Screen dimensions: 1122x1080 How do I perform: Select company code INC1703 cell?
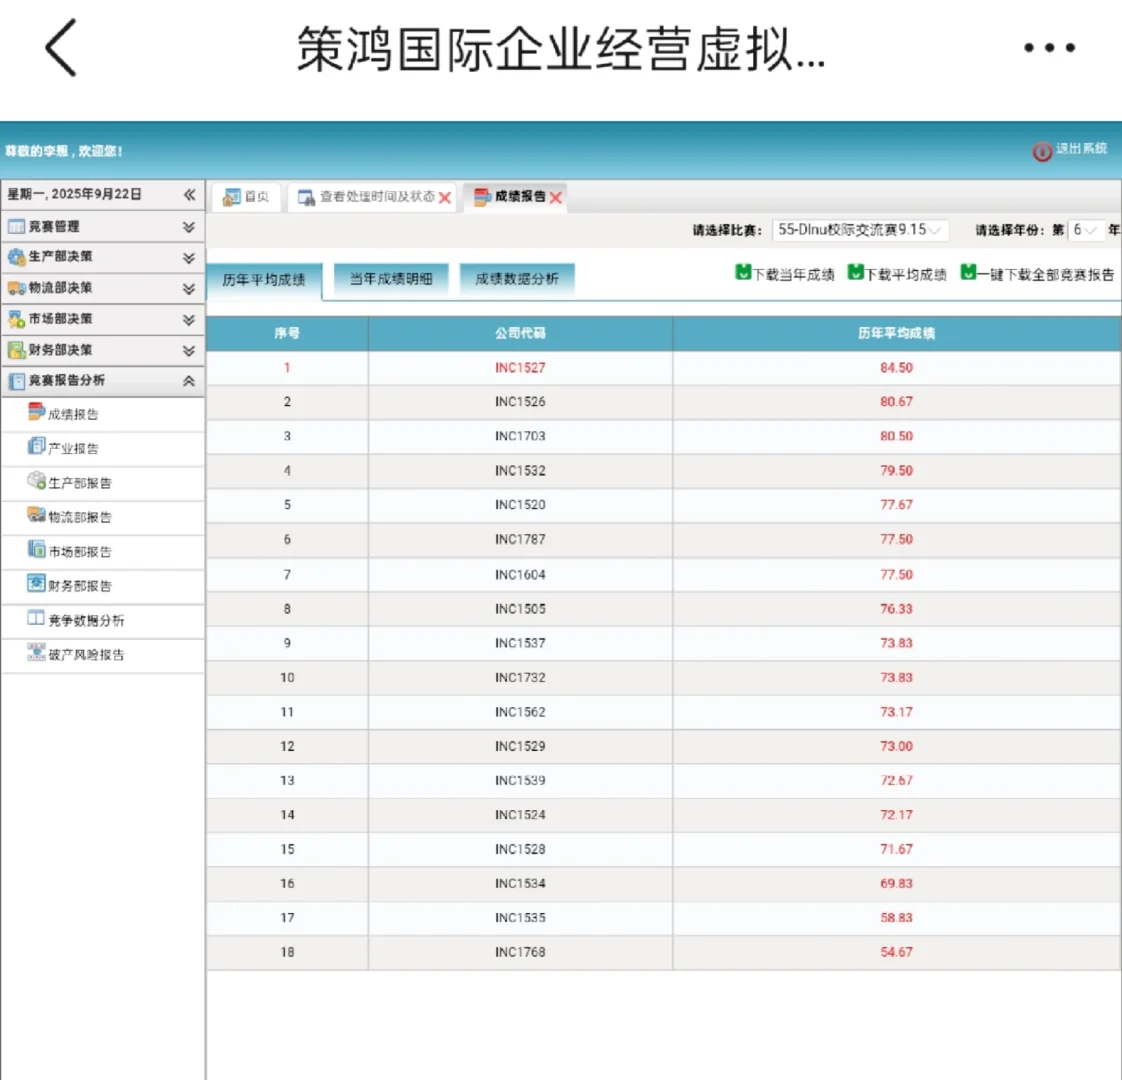click(x=520, y=437)
